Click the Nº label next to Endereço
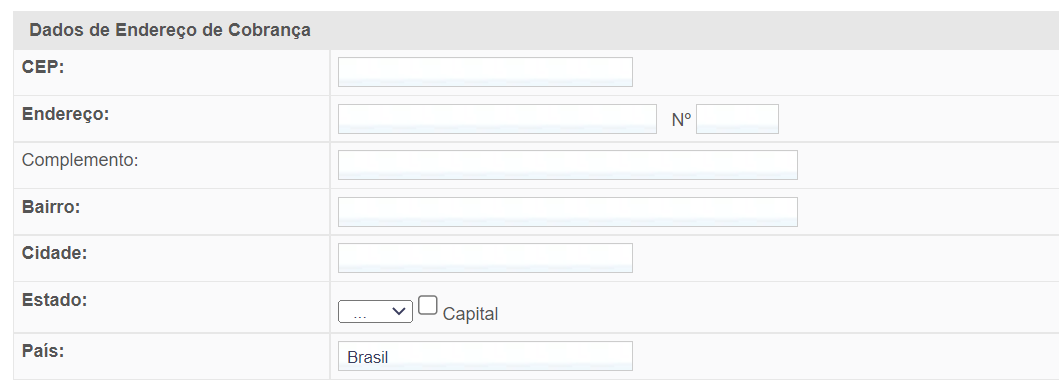This screenshot has height=391, width=1059. pos(681,120)
